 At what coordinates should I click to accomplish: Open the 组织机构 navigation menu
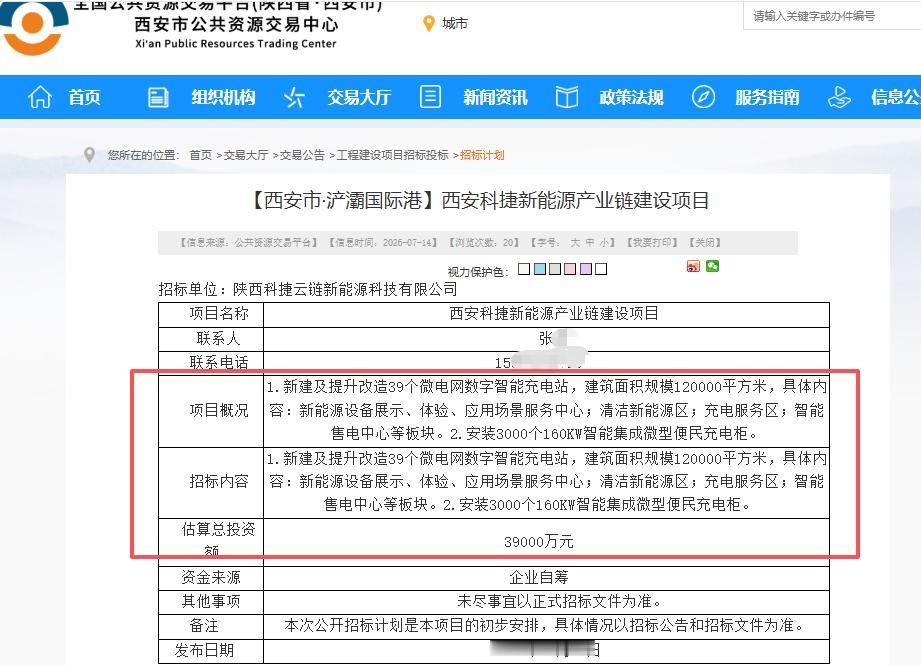coord(223,97)
